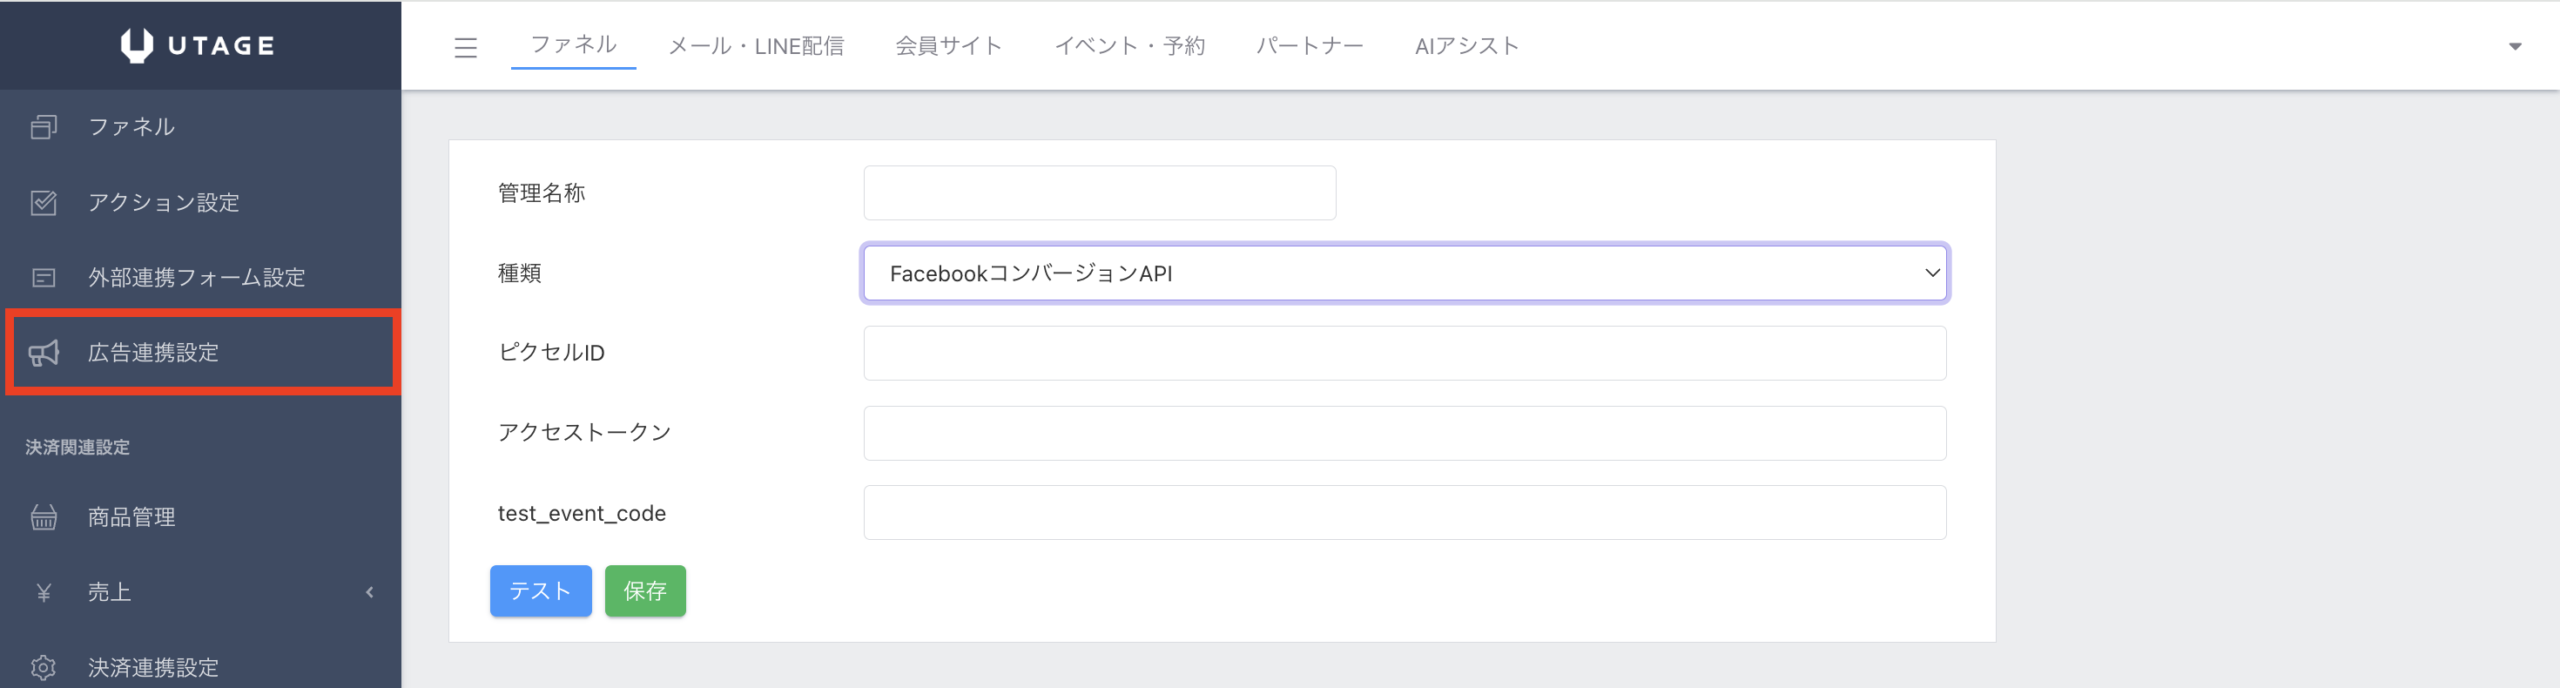This screenshot has width=2560, height=688.
Task: Switch to the メール・LINE配信 tab
Action: pyautogui.click(x=755, y=46)
